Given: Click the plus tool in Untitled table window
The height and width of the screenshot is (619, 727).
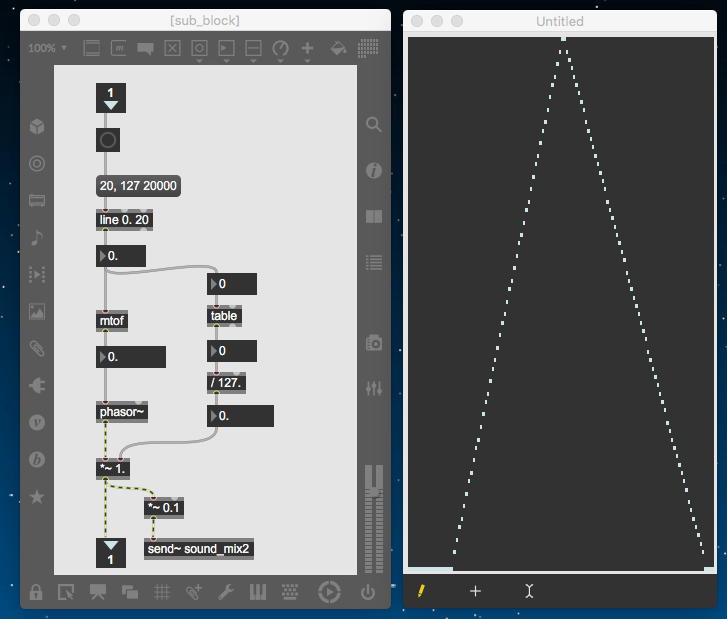Looking at the screenshot, I should [475, 591].
